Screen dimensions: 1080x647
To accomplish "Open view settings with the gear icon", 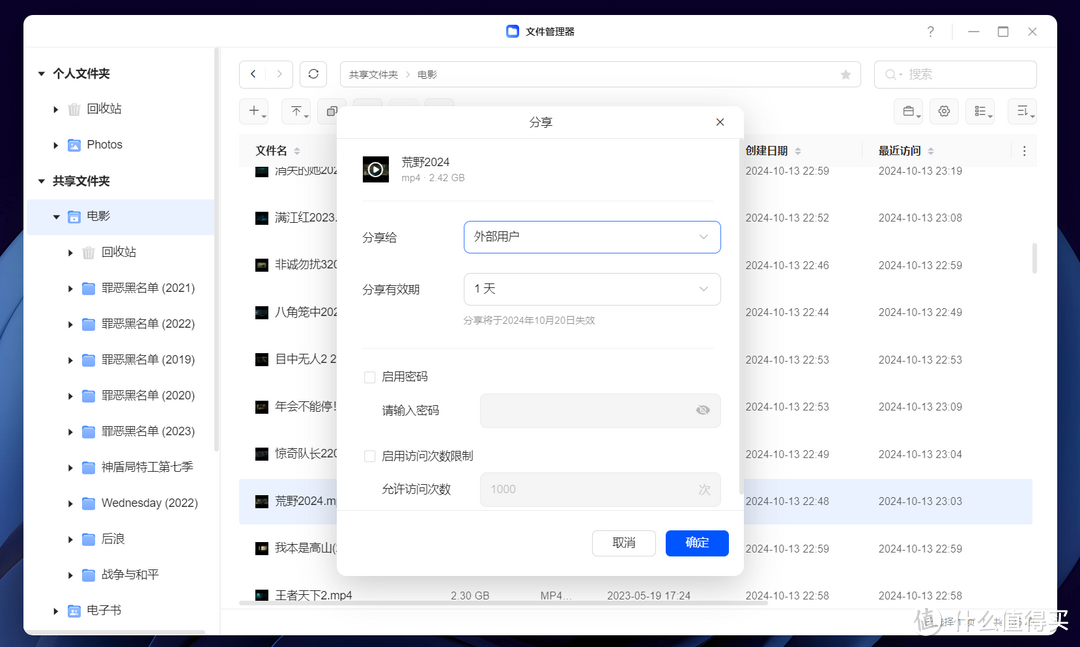I will (x=944, y=111).
